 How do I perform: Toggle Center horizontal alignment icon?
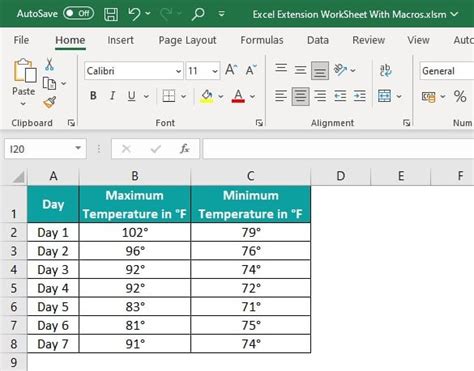300,96
